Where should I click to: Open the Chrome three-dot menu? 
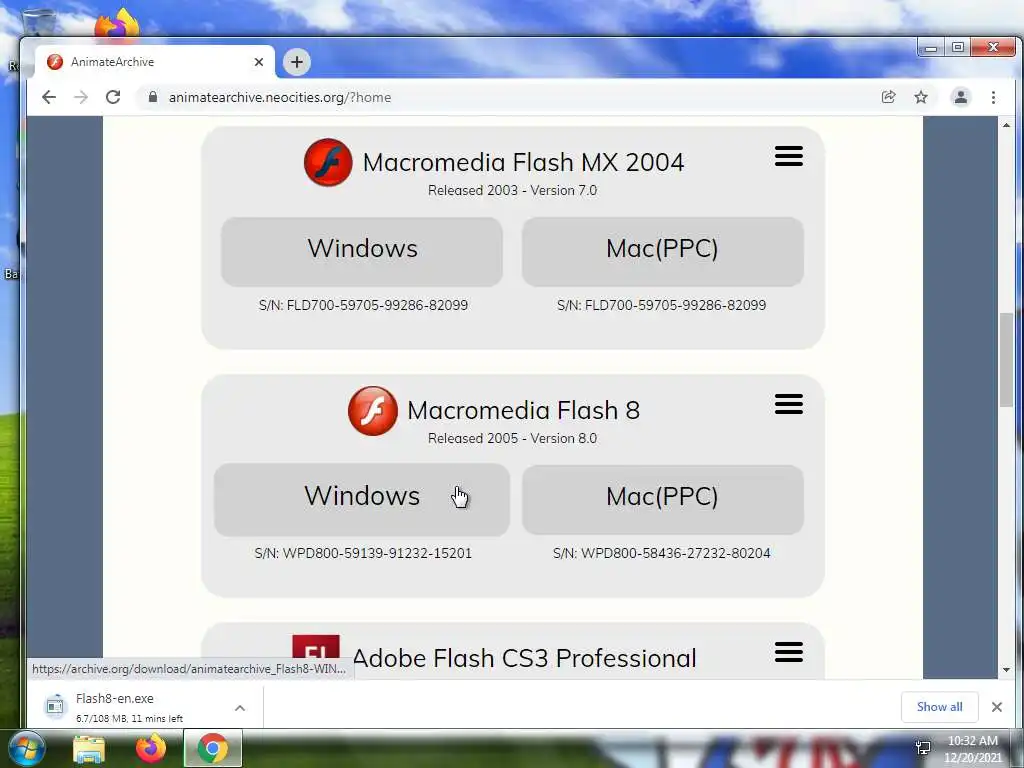993,97
